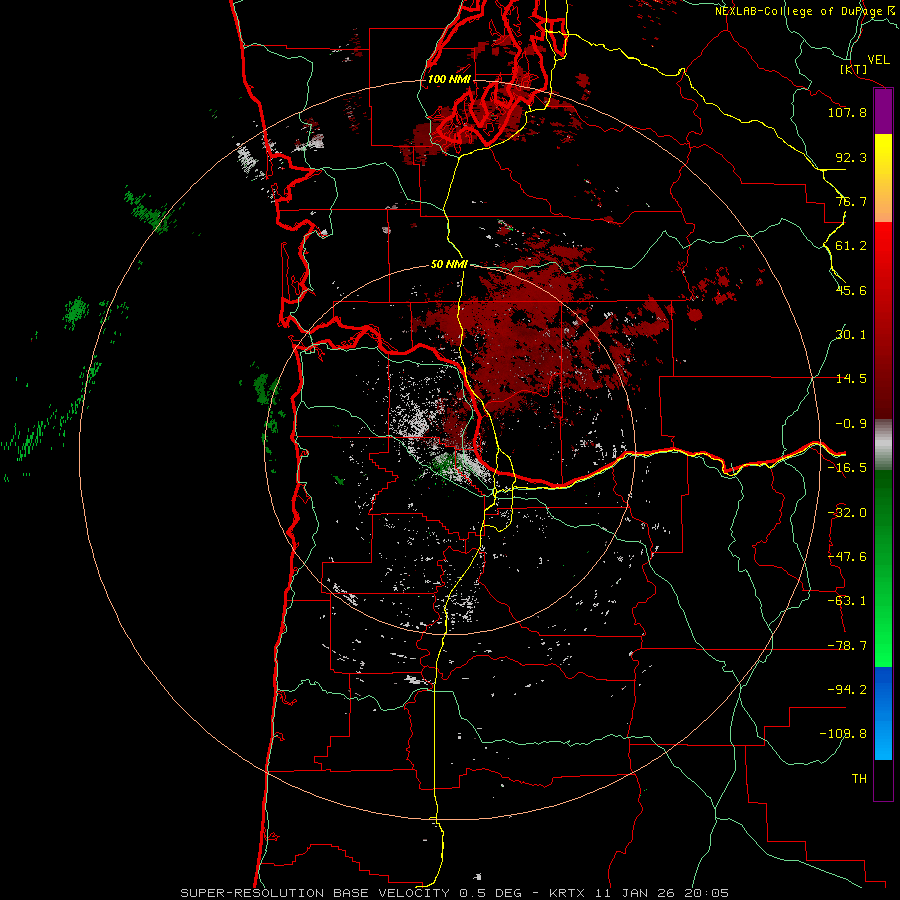Click the 100 NMI range ring label
The height and width of the screenshot is (900, 900).
[449, 79]
